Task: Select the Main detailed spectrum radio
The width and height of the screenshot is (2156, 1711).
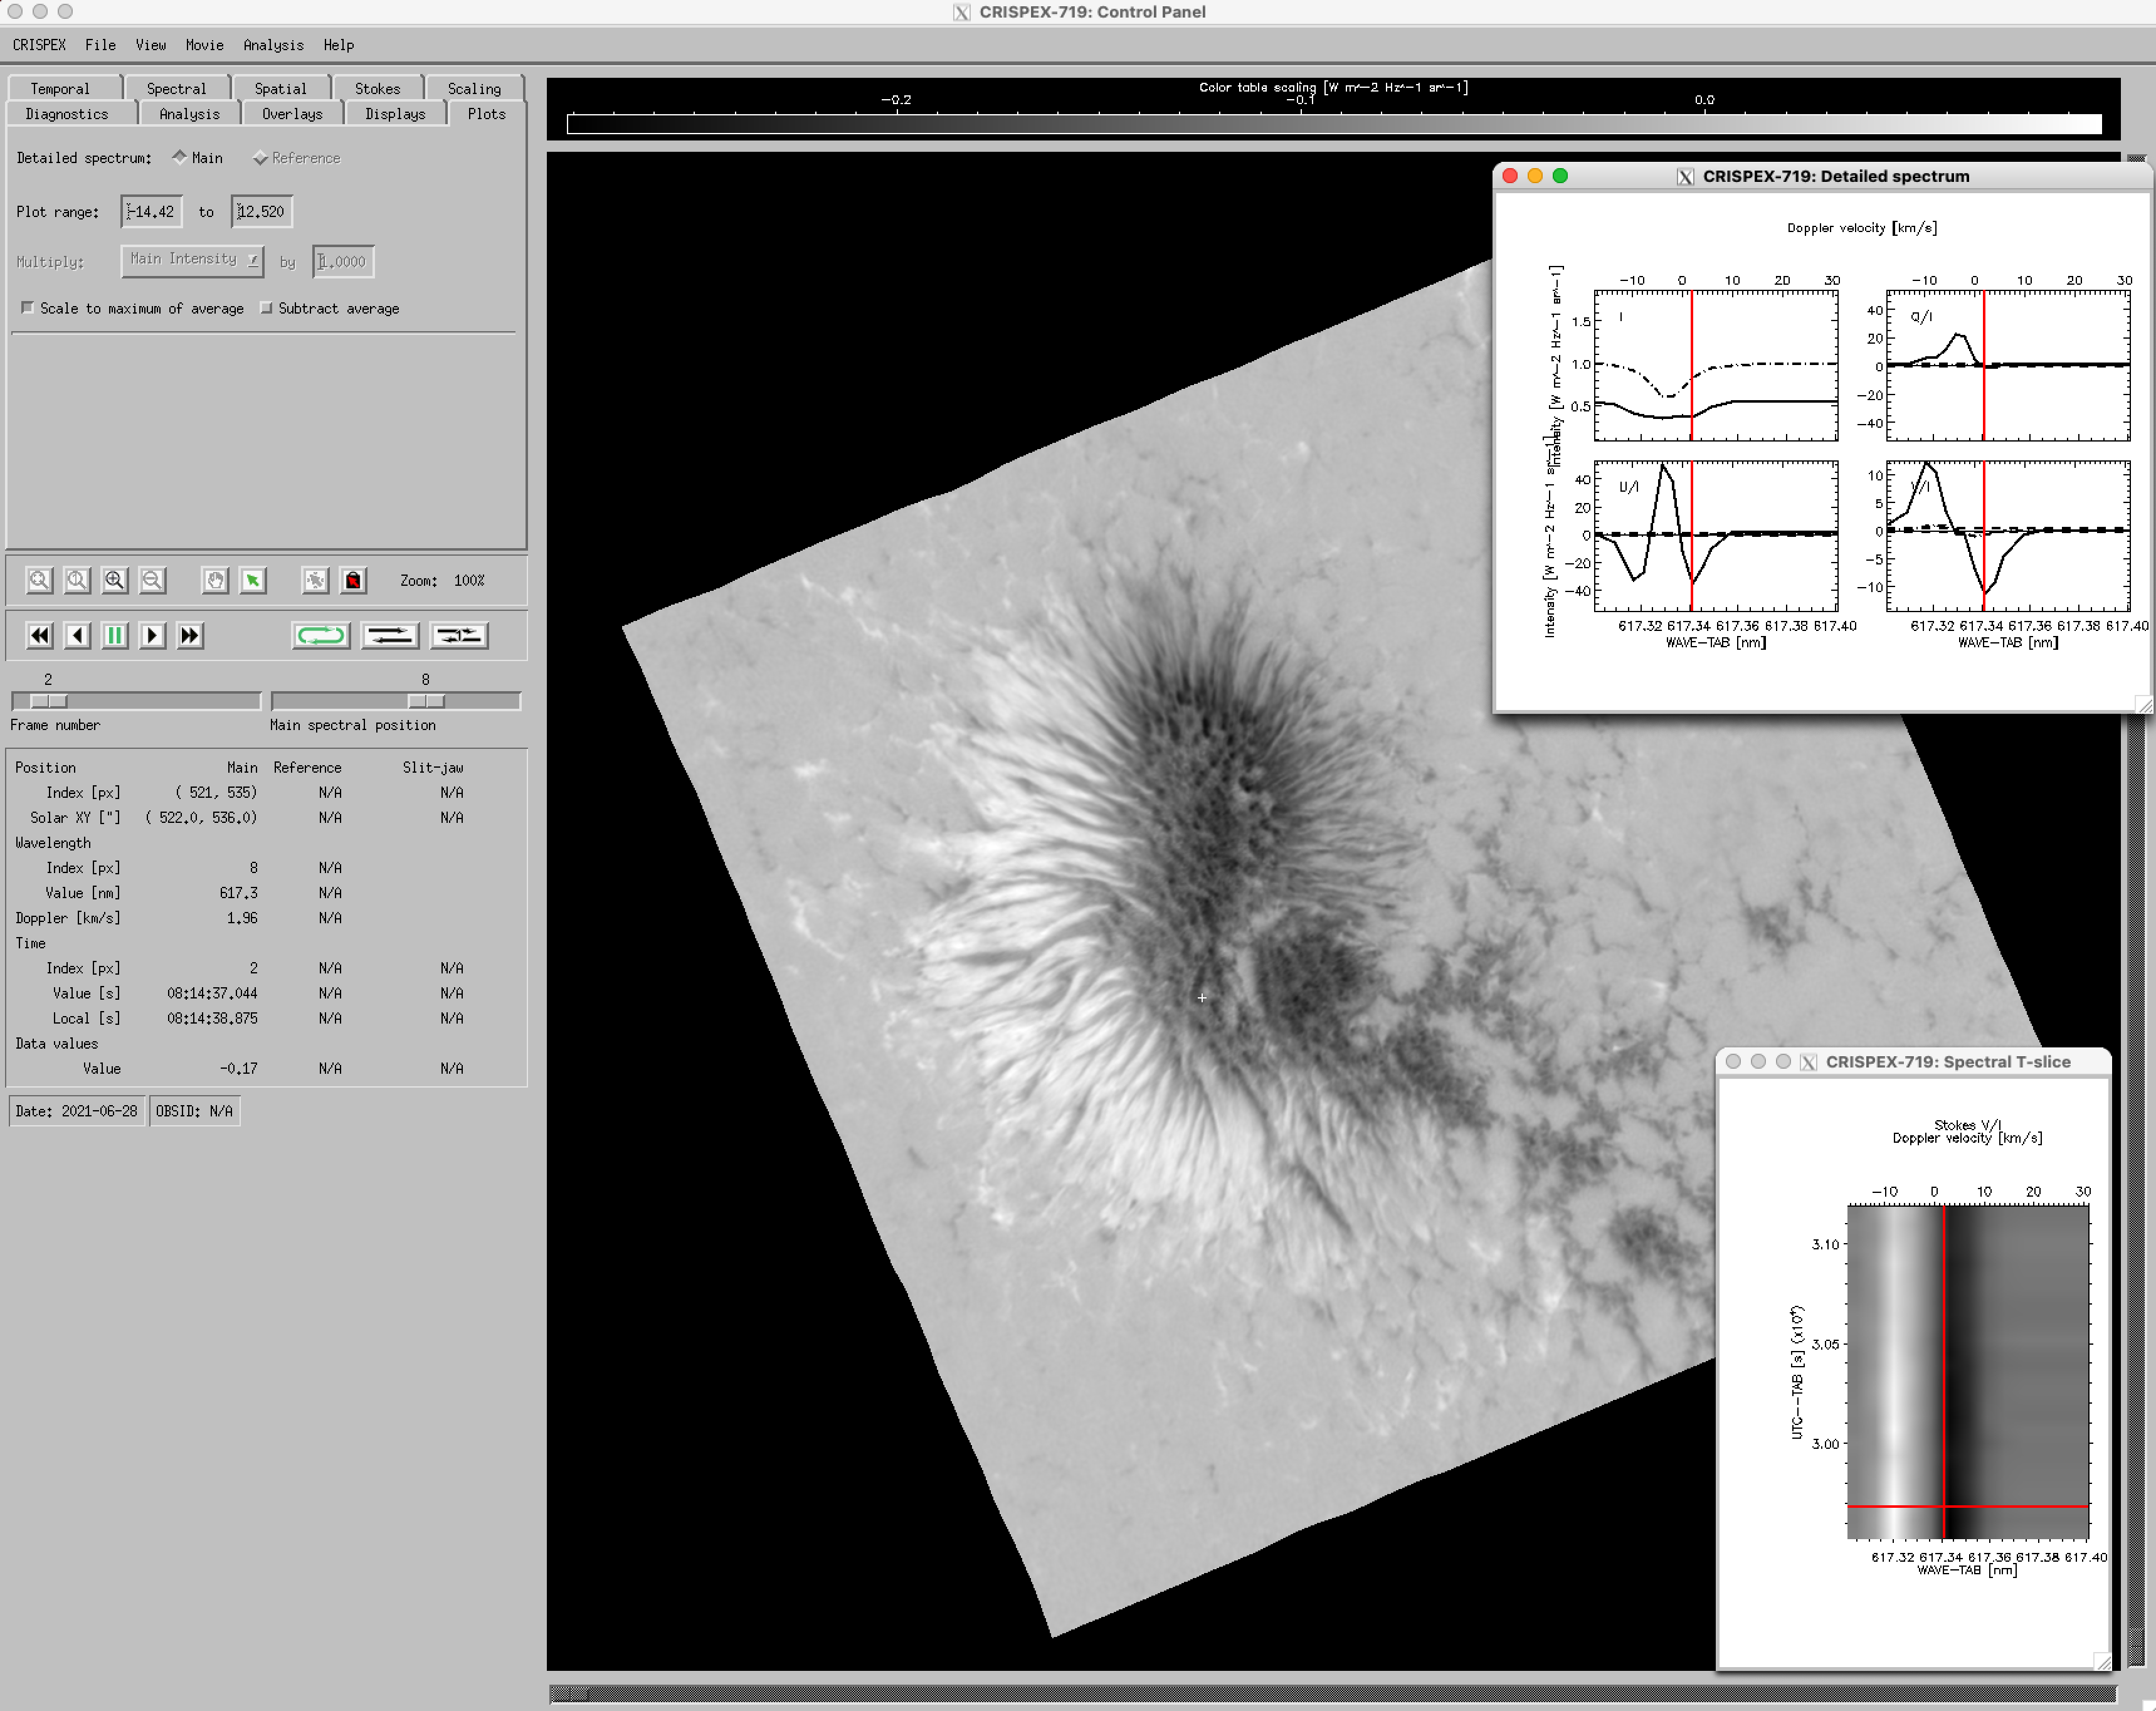Action: (180, 157)
